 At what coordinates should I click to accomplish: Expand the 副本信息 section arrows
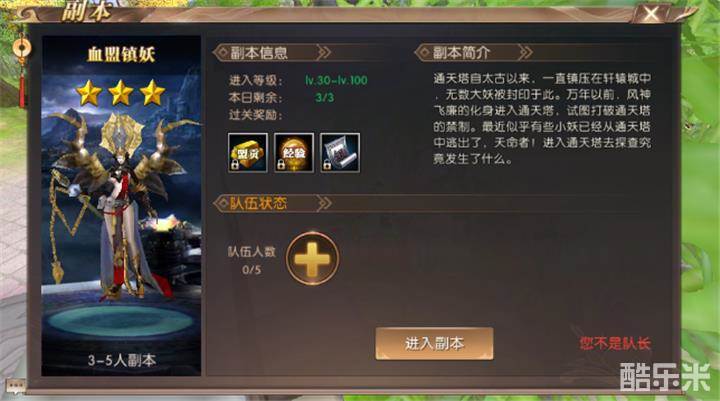[x=324, y=53]
